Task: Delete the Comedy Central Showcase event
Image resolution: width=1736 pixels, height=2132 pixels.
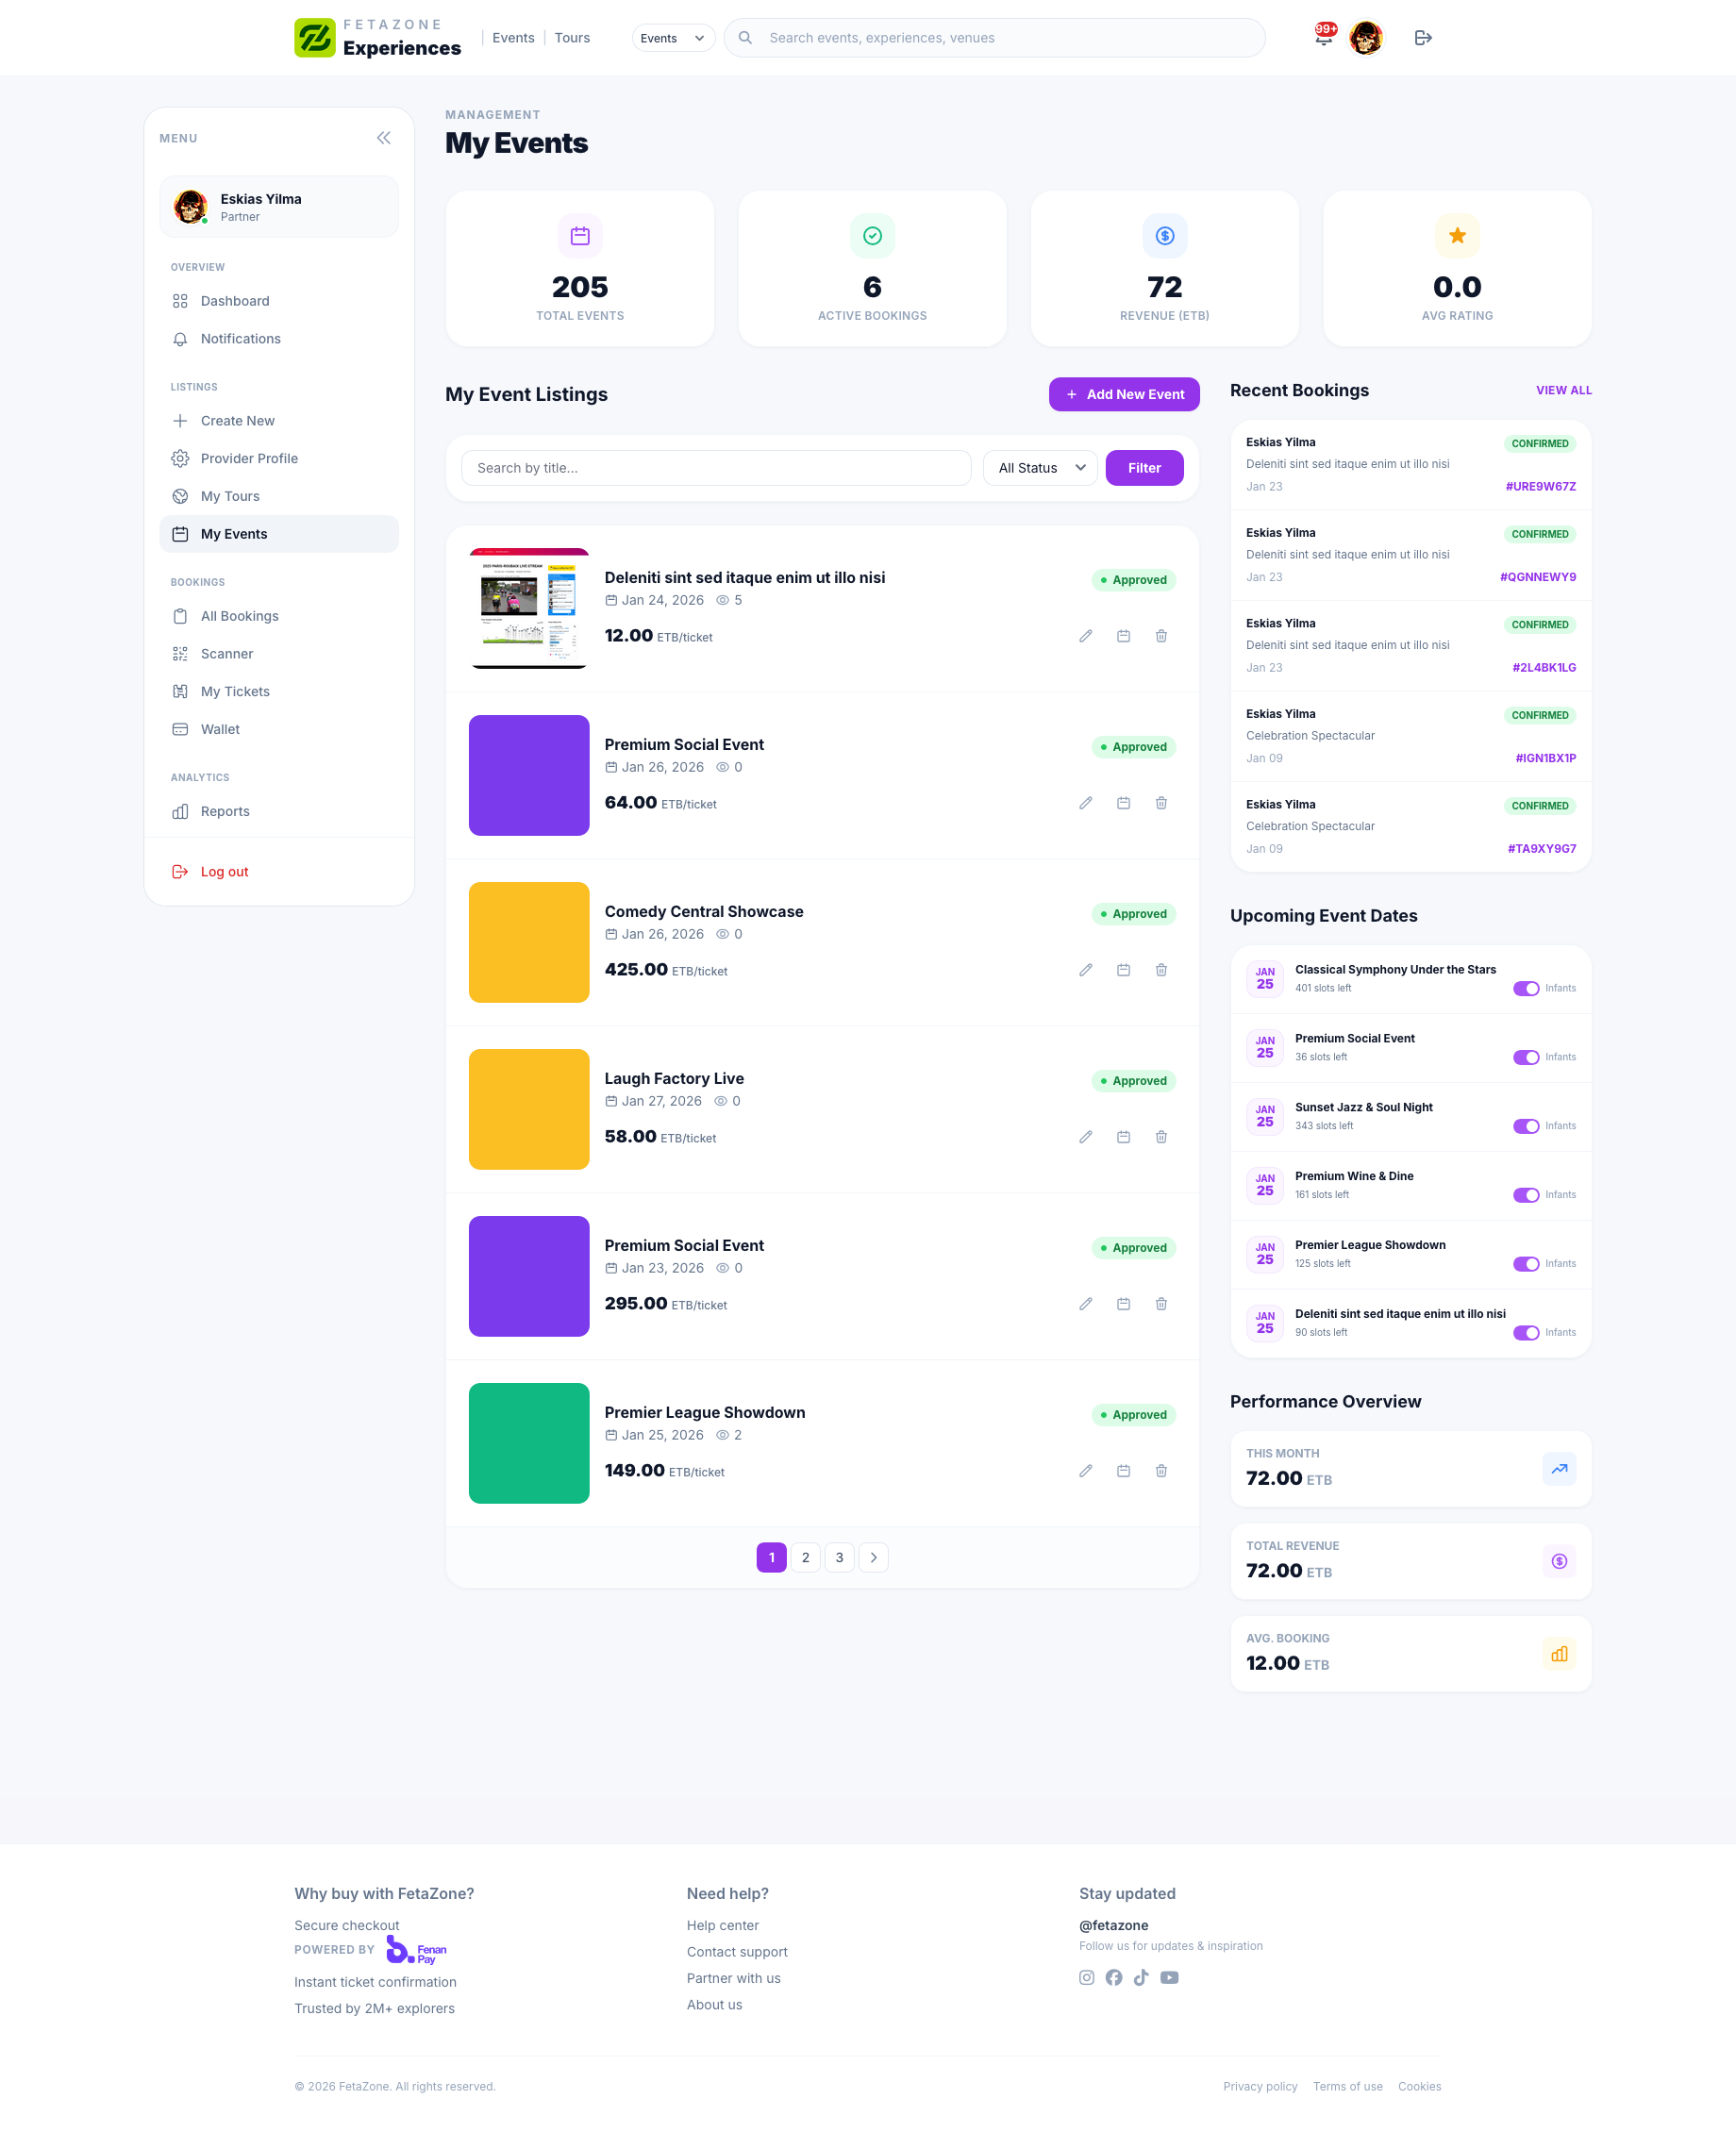Action: 1161,970
